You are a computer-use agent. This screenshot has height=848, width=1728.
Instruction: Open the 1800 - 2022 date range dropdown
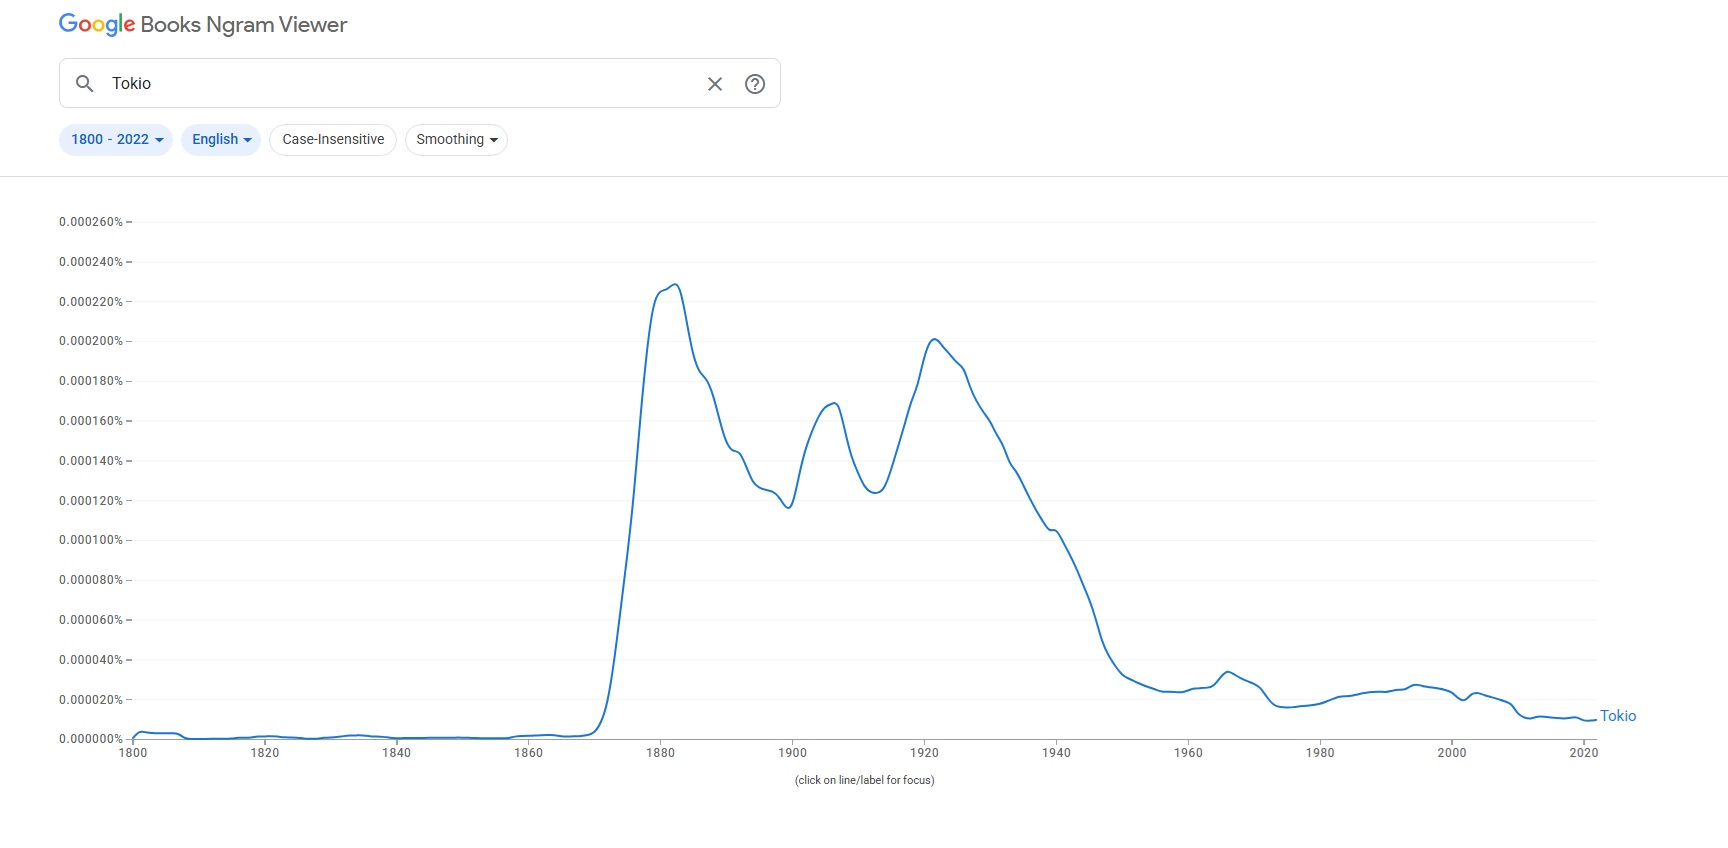coord(116,140)
